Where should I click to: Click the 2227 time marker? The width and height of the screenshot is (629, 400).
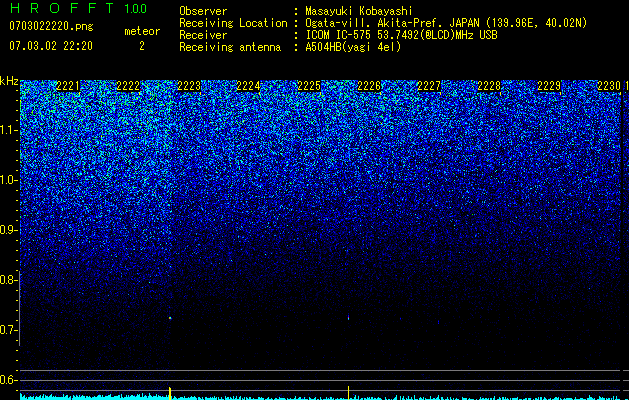tap(429, 86)
